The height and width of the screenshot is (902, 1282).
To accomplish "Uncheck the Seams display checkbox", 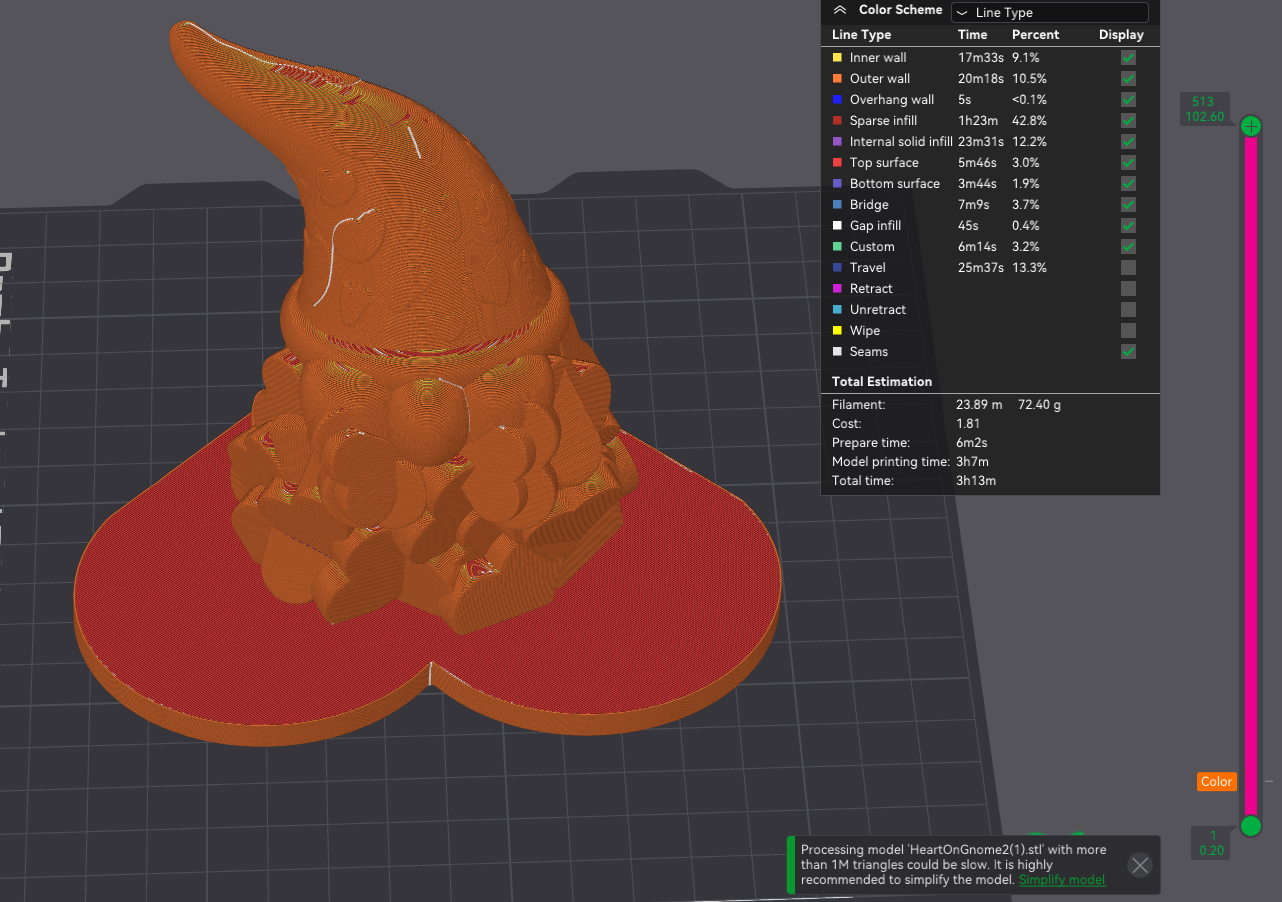I will [1128, 352].
